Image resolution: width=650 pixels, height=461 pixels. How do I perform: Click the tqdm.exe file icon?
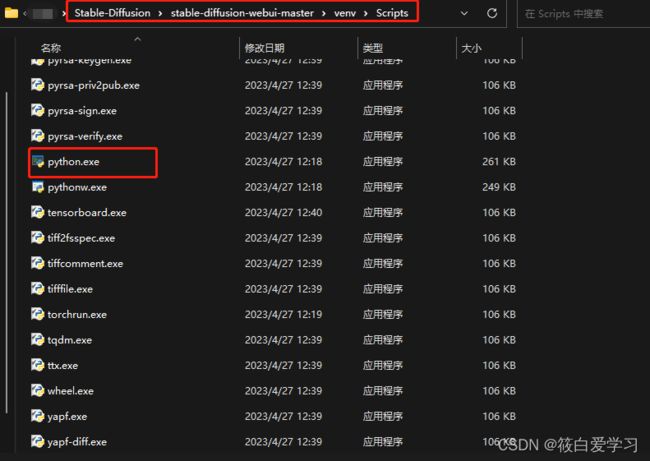coord(38,340)
